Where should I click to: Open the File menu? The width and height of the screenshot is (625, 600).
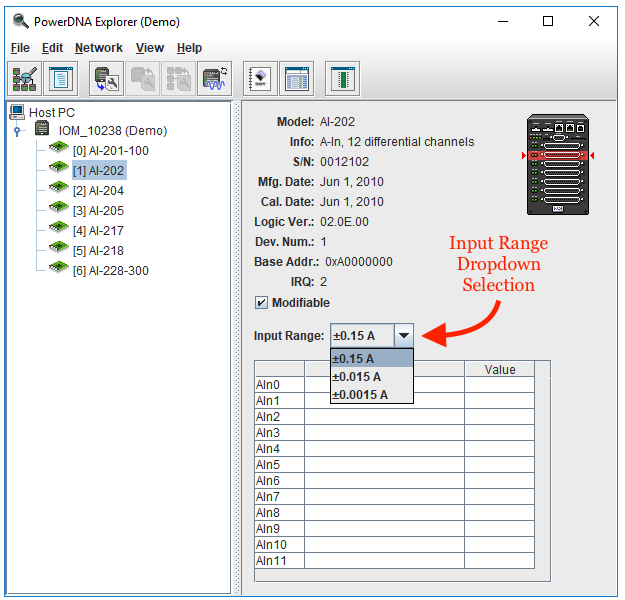(20, 48)
